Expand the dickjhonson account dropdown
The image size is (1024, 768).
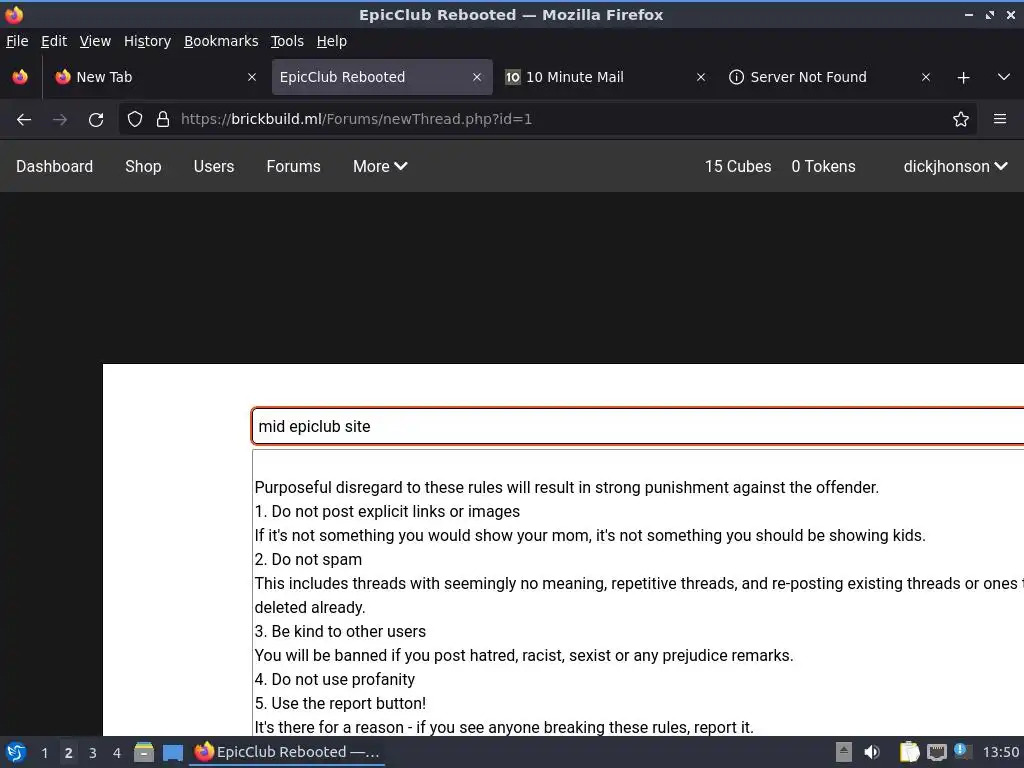point(955,167)
